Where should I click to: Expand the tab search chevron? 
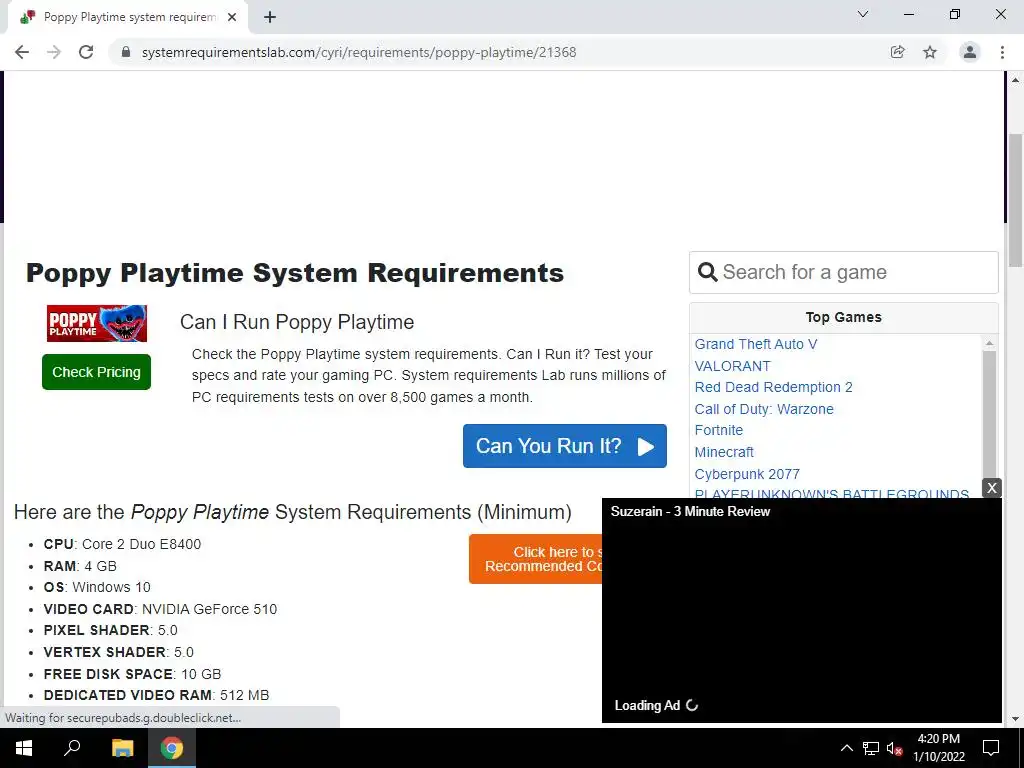pos(863,14)
